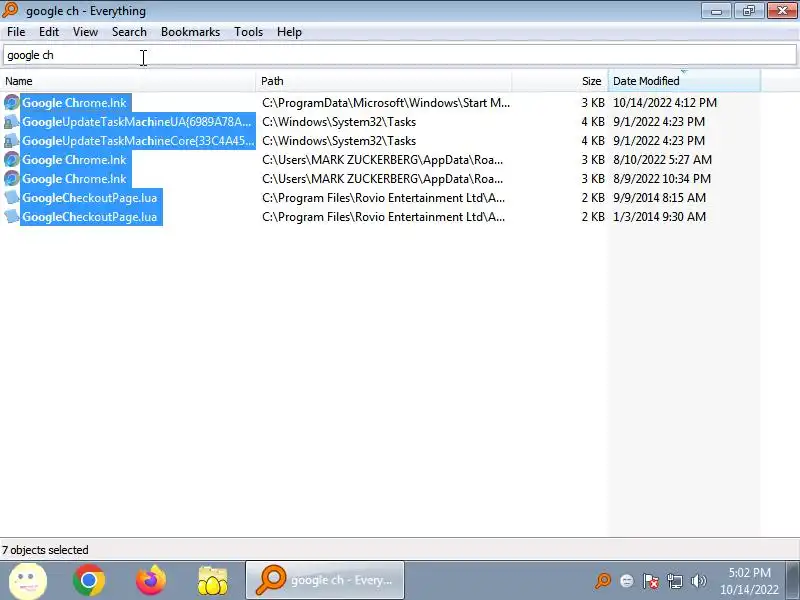Open the taskbar clock showing 5:02 PM

(749, 581)
